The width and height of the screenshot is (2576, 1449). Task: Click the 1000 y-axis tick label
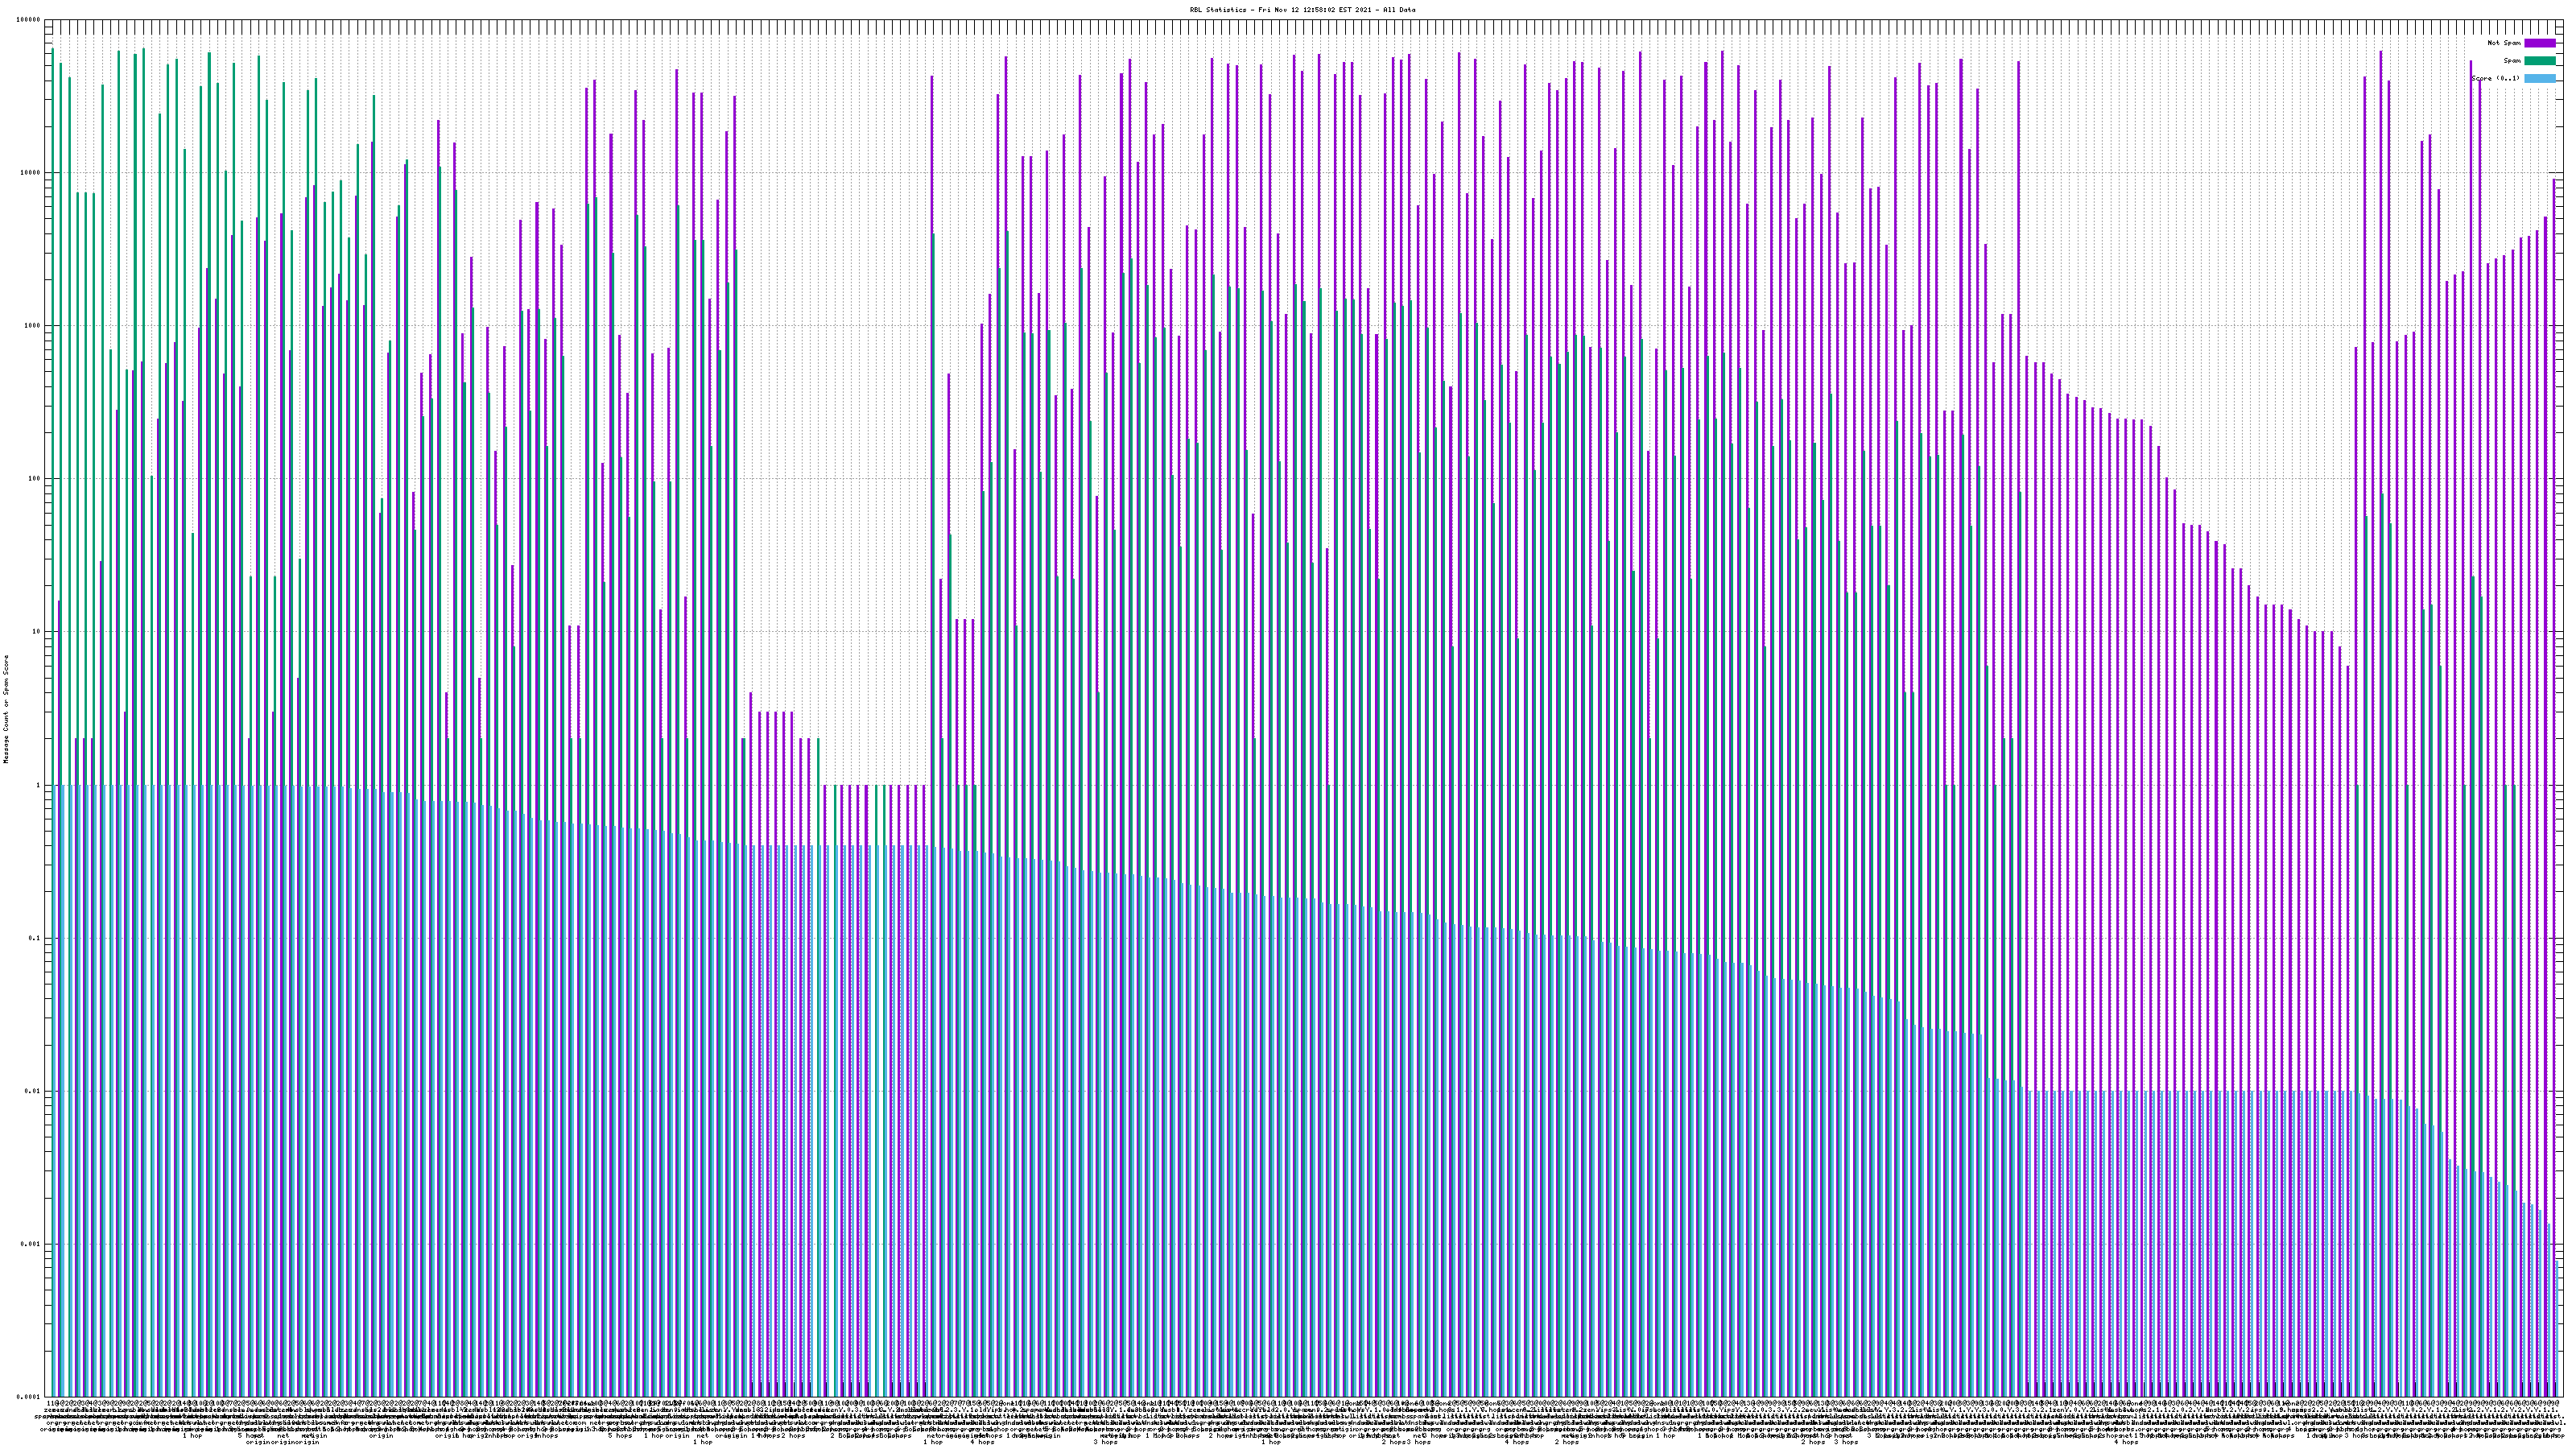(x=32, y=326)
